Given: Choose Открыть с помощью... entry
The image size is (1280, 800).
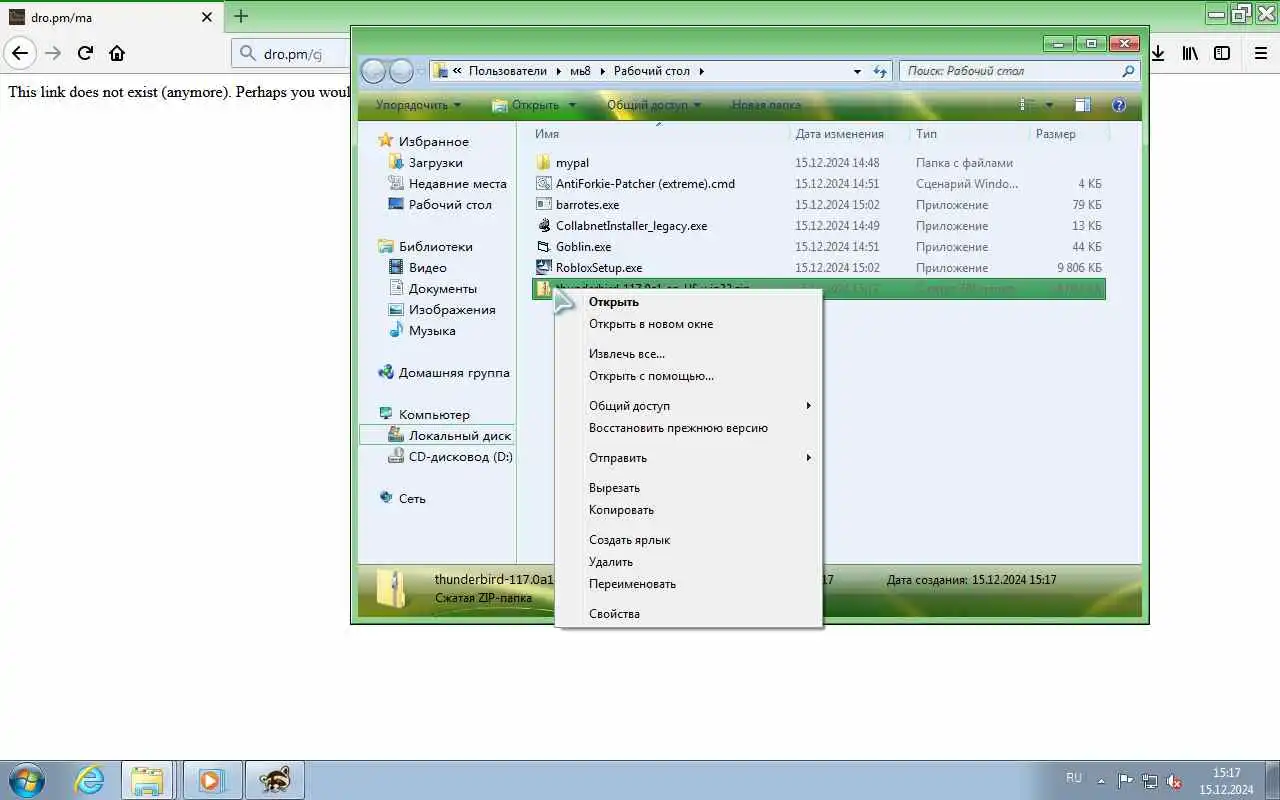Looking at the screenshot, I should 651,376.
